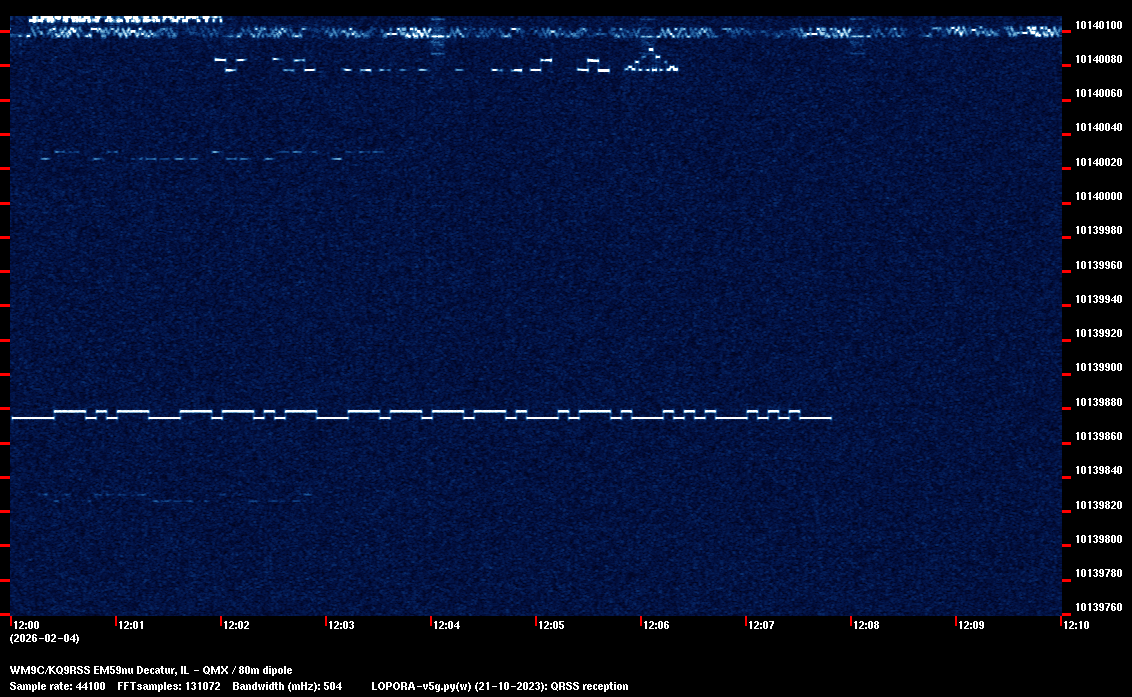Select the 10139900 frequency marker
This screenshot has height=697, width=1132.
coord(1099,368)
